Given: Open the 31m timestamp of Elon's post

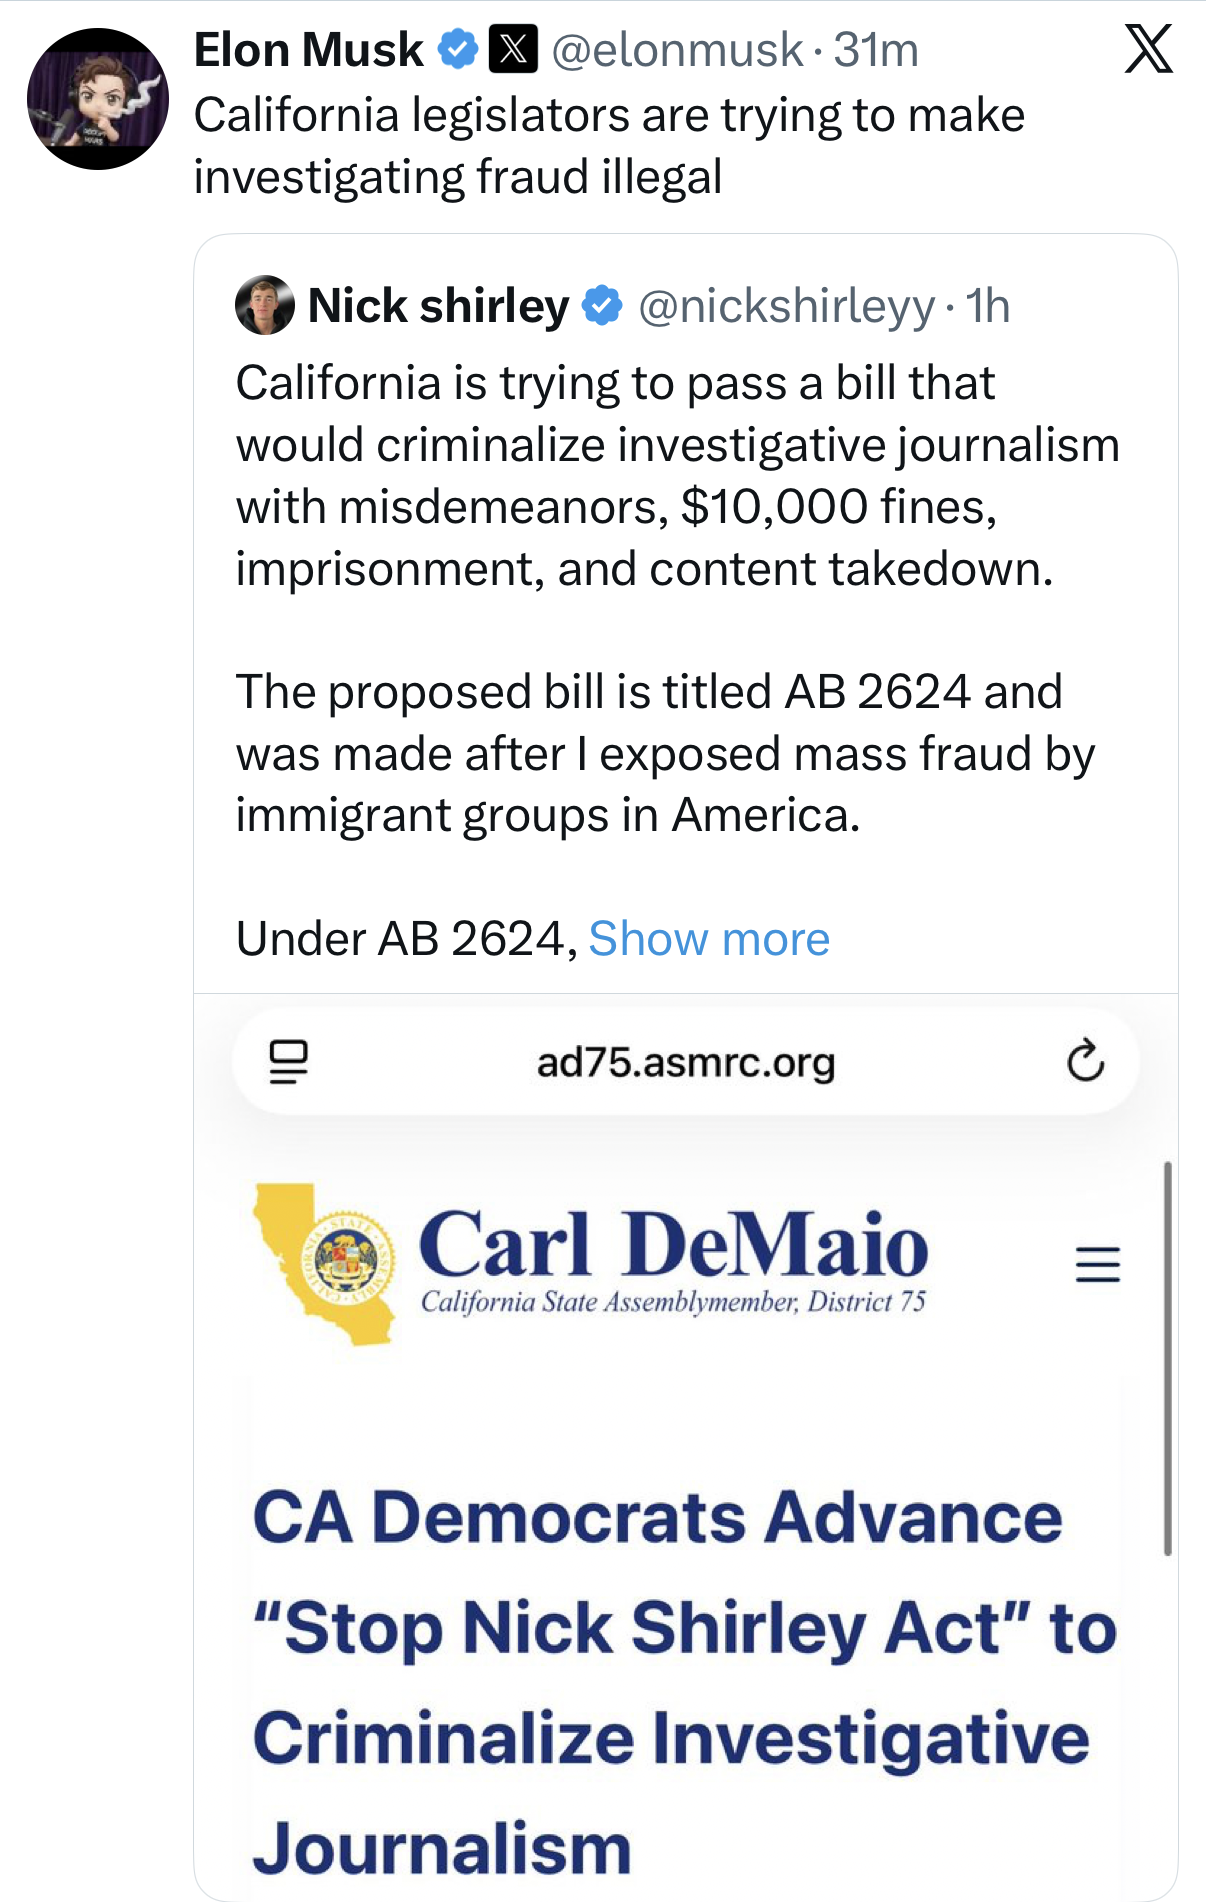Looking at the screenshot, I should pos(876,50).
